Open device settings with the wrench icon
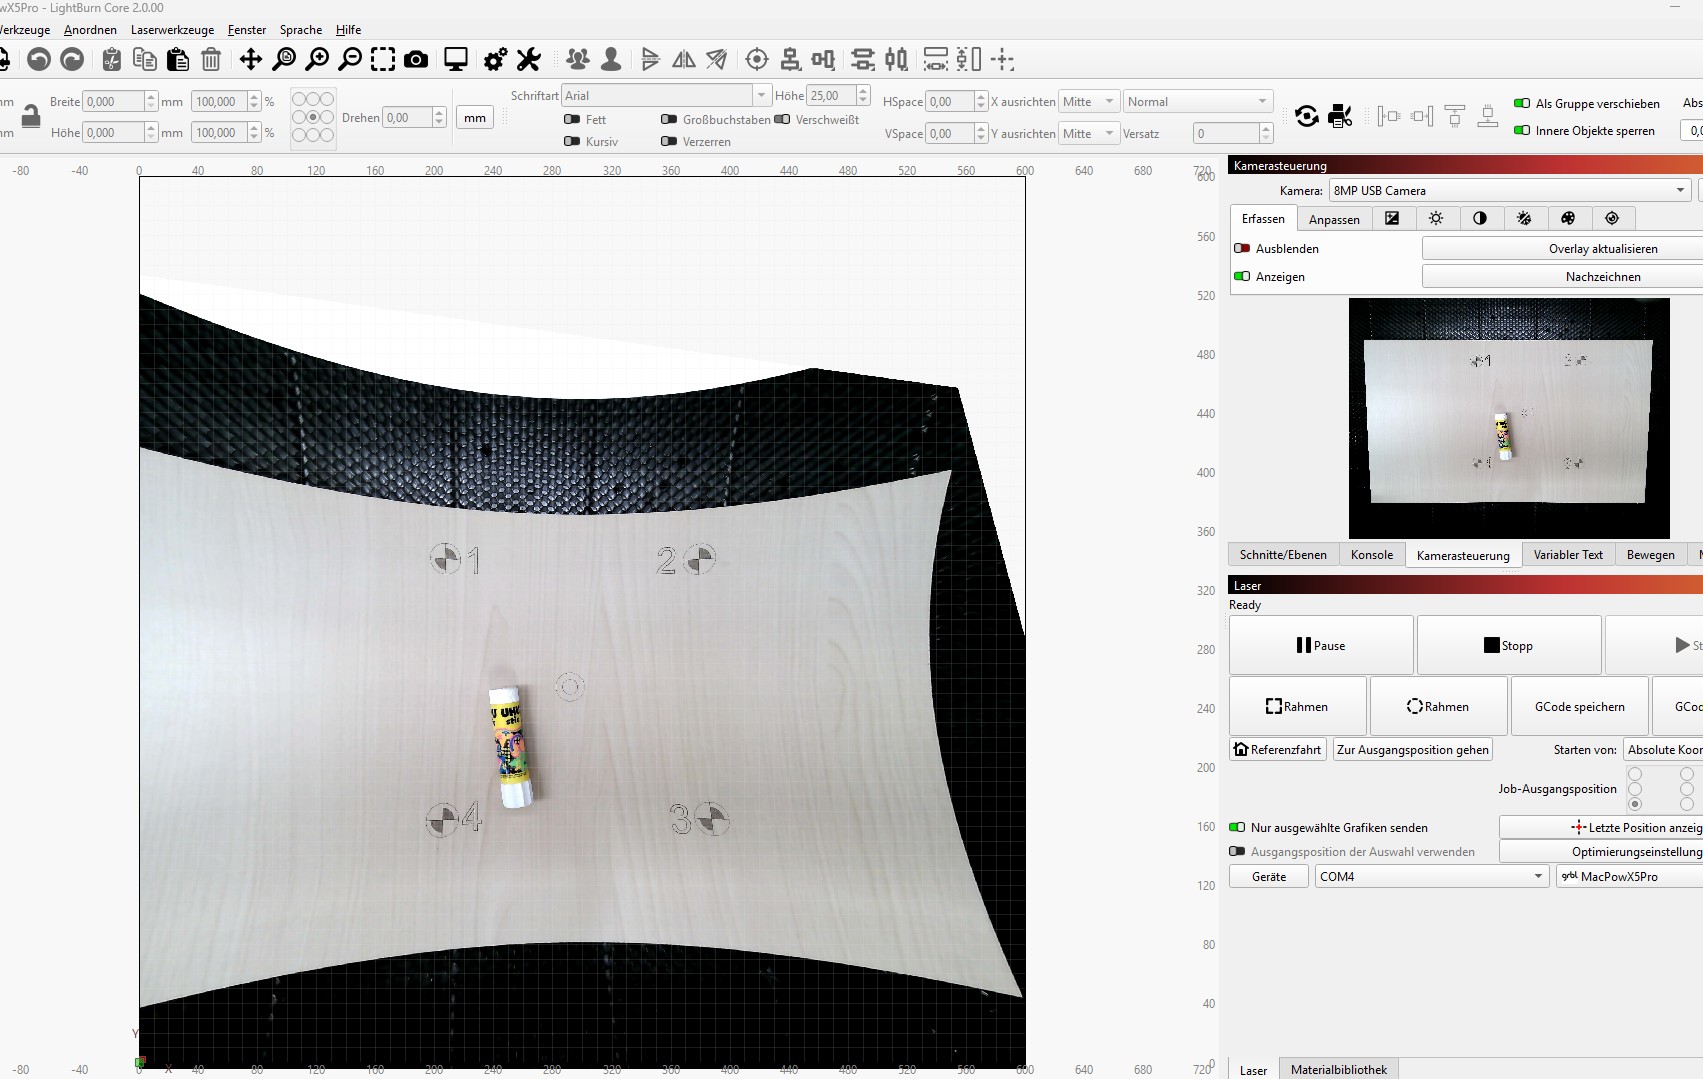The width and height of the screenshot is (1703, 1079). coord(529,60)
